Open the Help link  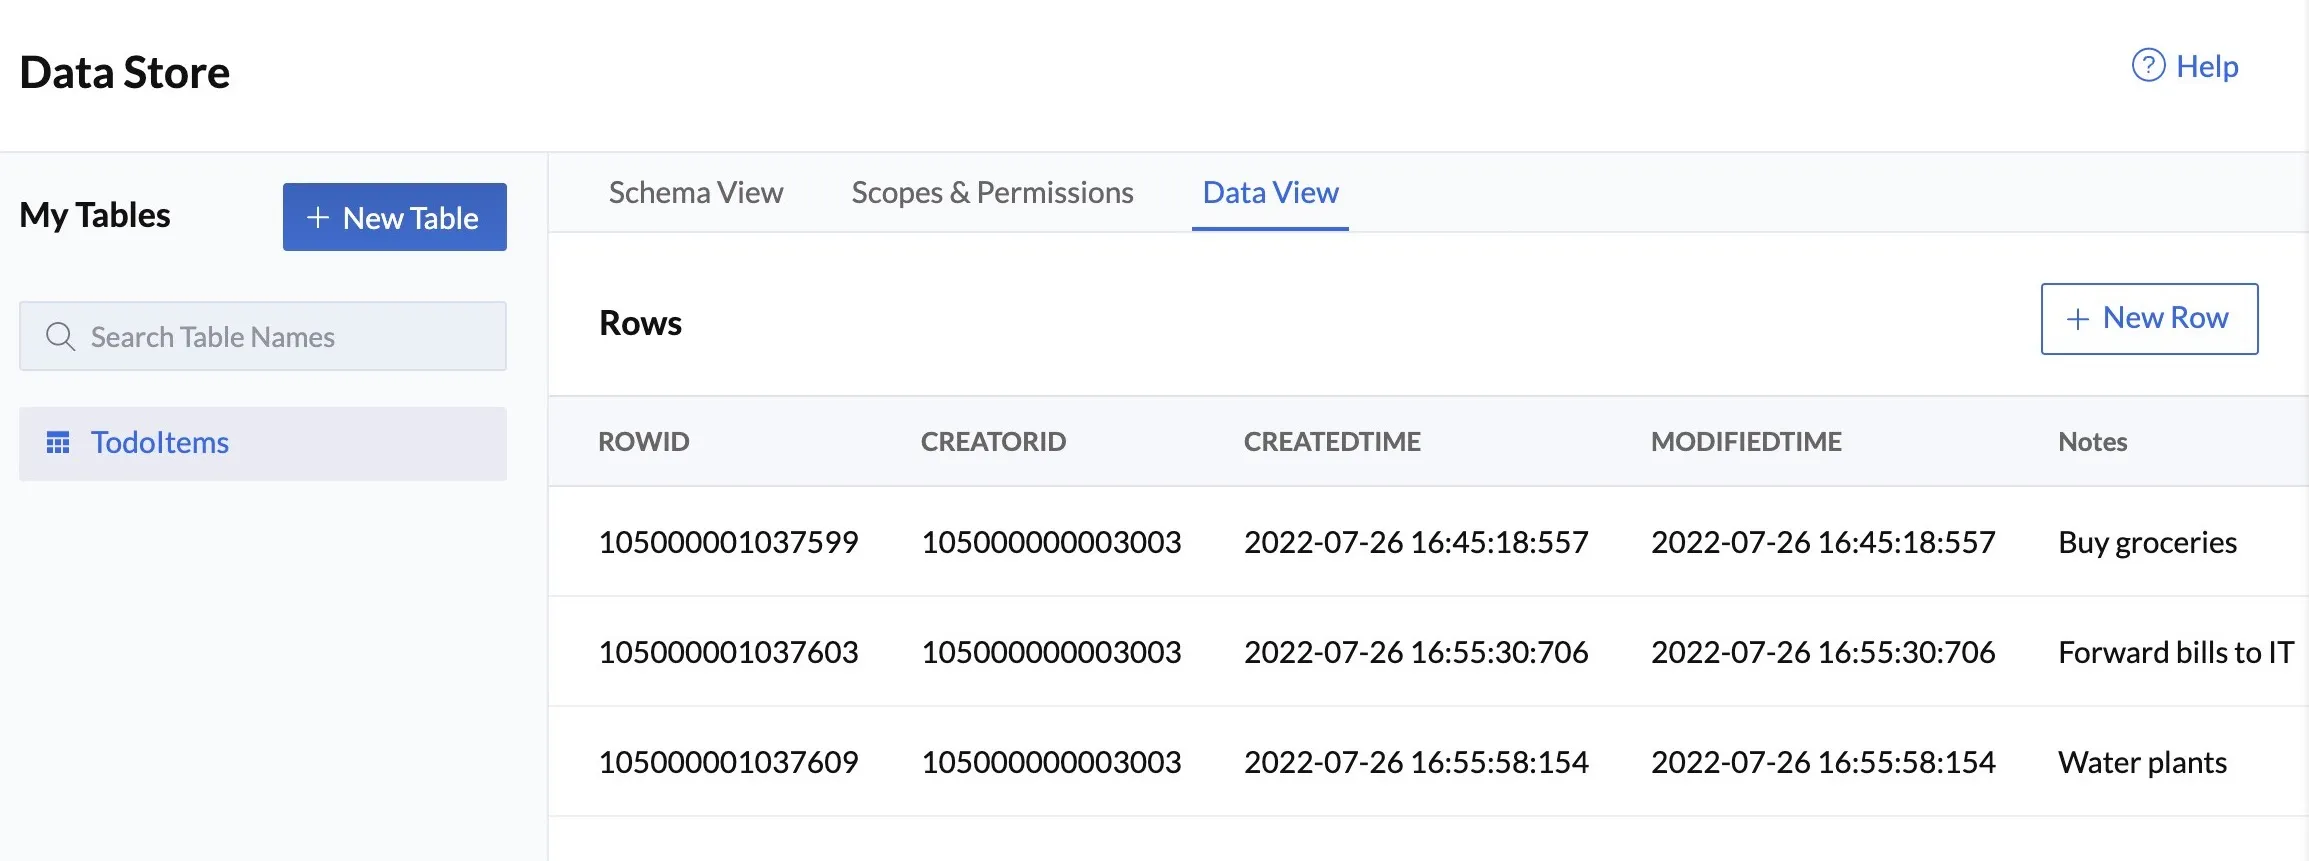[x=2185, y=66]
